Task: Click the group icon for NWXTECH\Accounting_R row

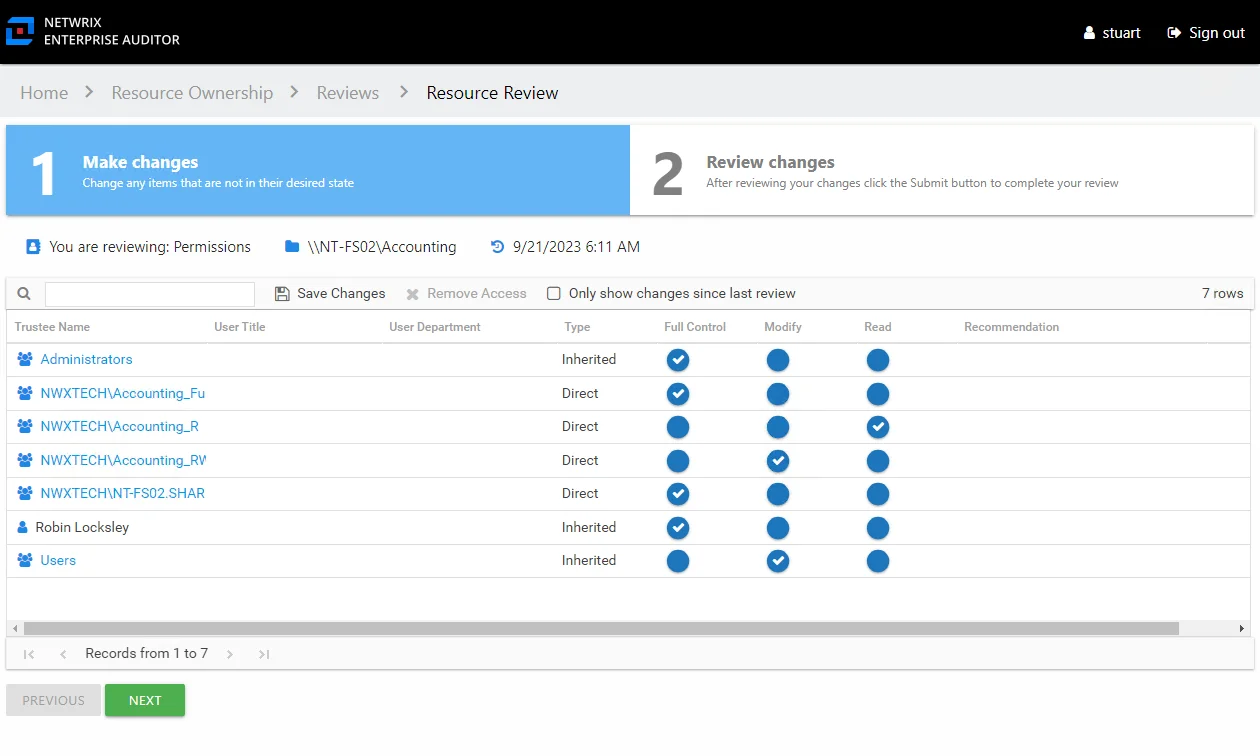Action: [25, 426]
